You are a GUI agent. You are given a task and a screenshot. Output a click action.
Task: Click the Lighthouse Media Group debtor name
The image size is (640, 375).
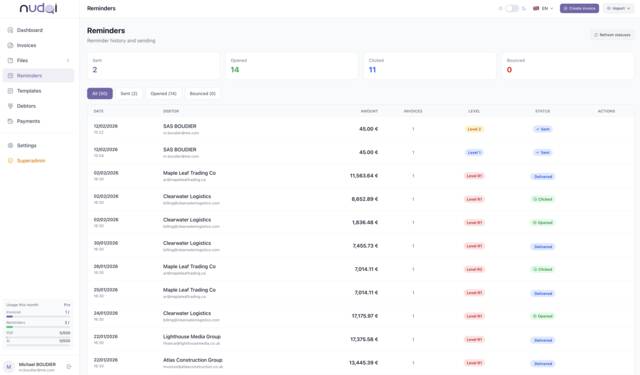pyautogui.click(x=192, y=337)
